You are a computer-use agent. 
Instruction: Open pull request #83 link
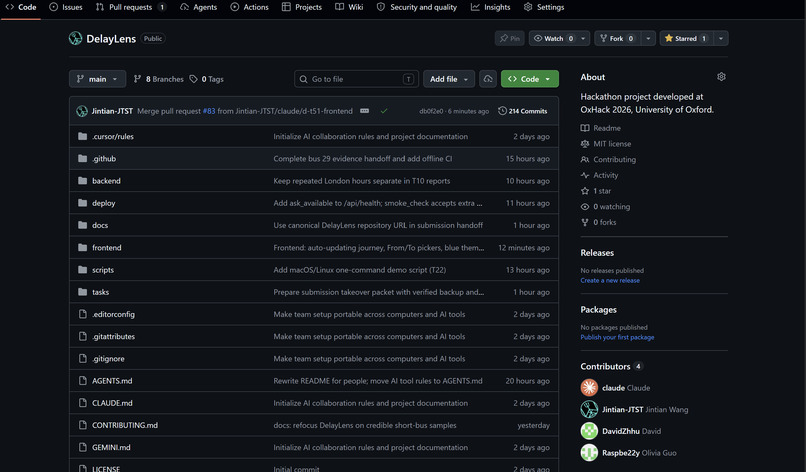209,111
